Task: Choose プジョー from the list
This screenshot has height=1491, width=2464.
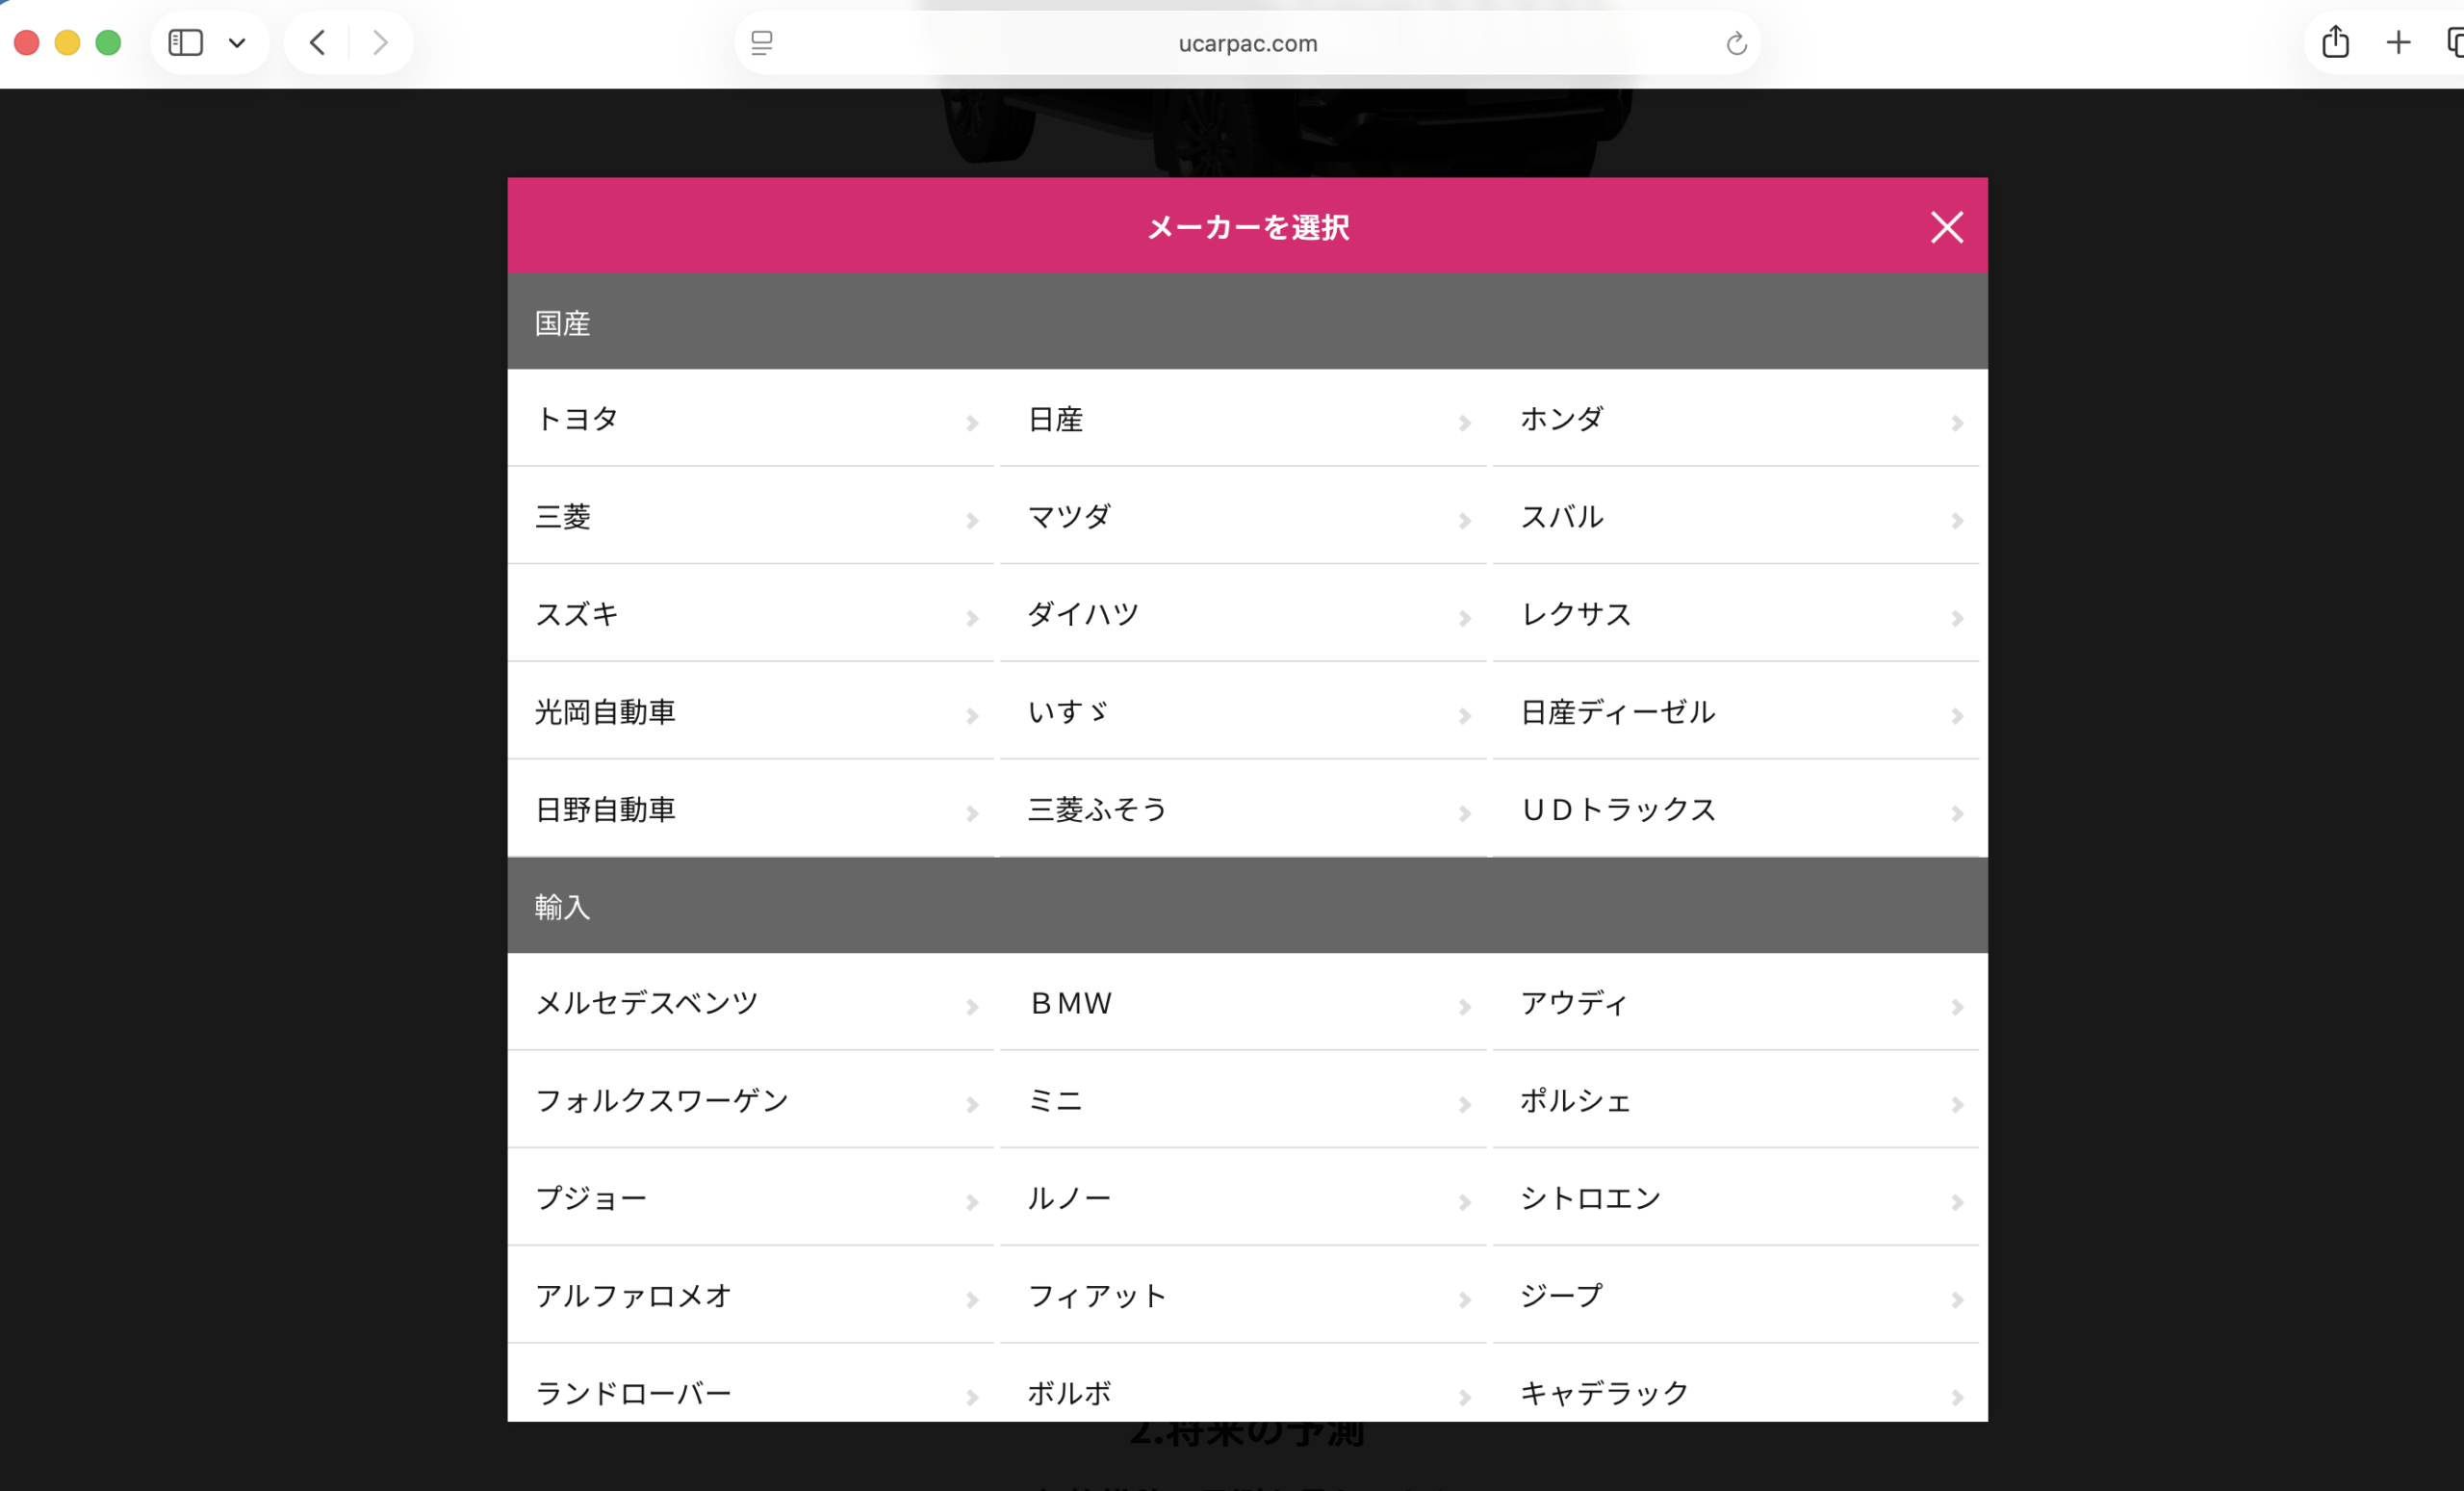Action: [751, 1198]
